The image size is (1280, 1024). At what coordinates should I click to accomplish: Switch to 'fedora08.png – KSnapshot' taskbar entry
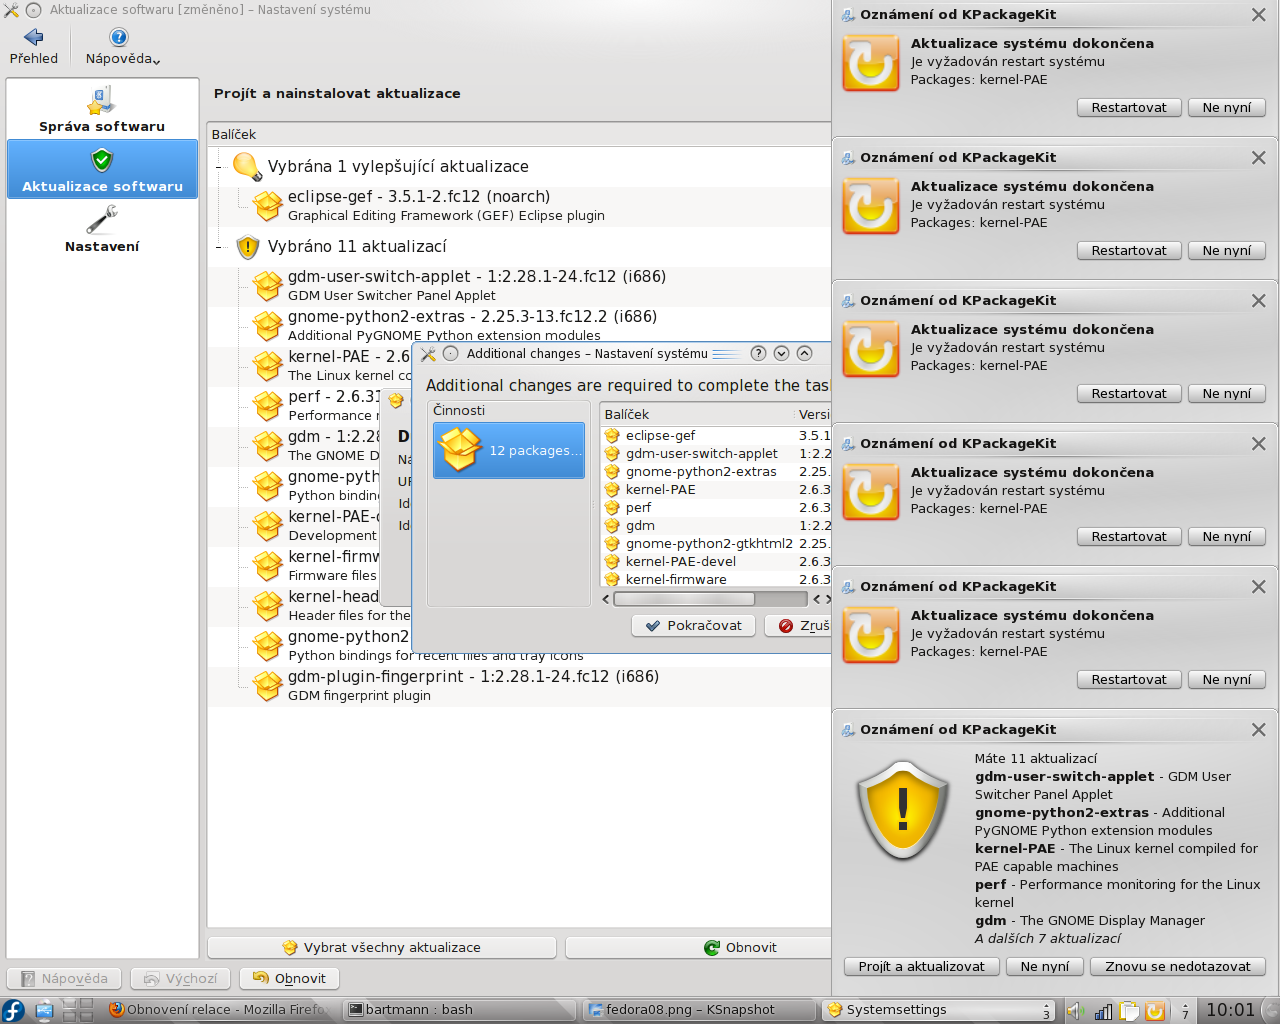click(x=697, y=1010)
